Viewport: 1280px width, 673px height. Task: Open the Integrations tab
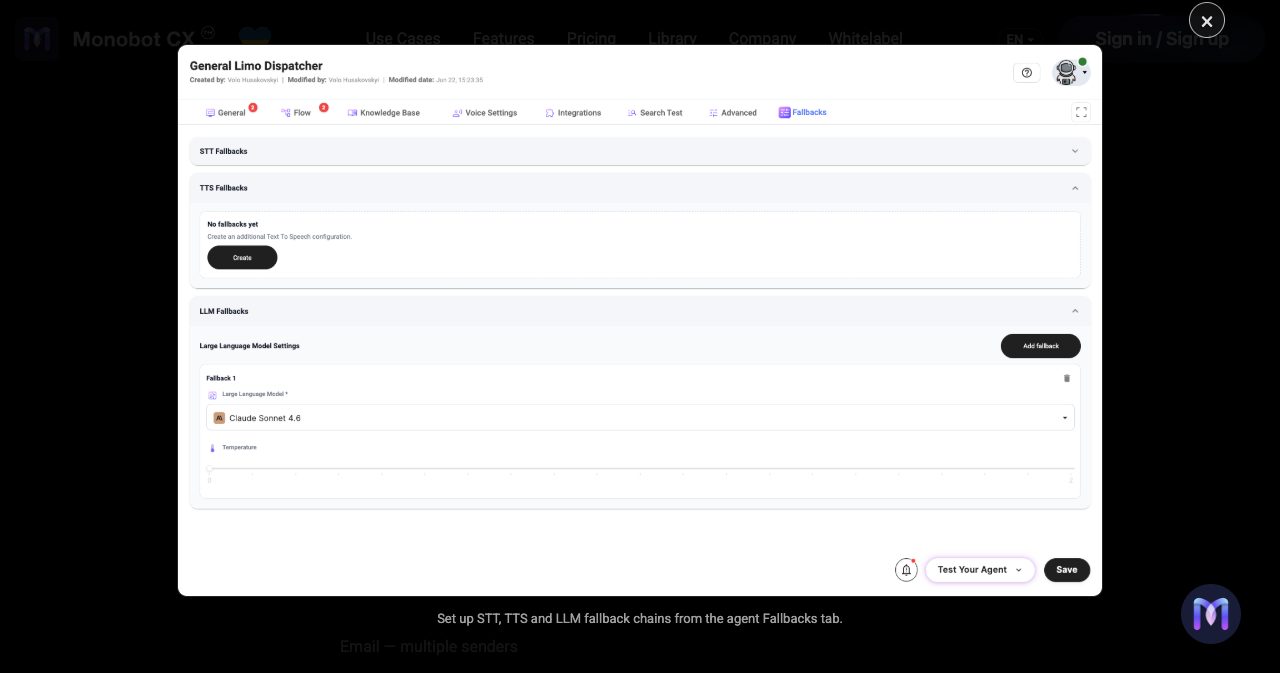click(573, 113)
